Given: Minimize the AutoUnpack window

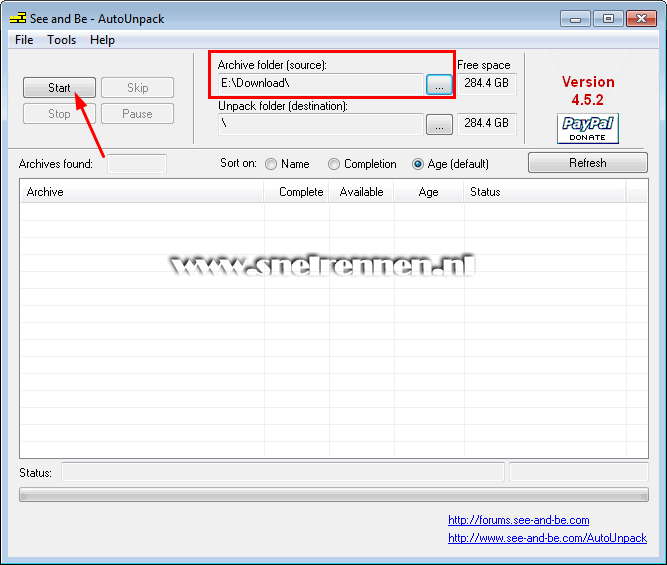Looking at the screenshot, I should pos(575,19).
